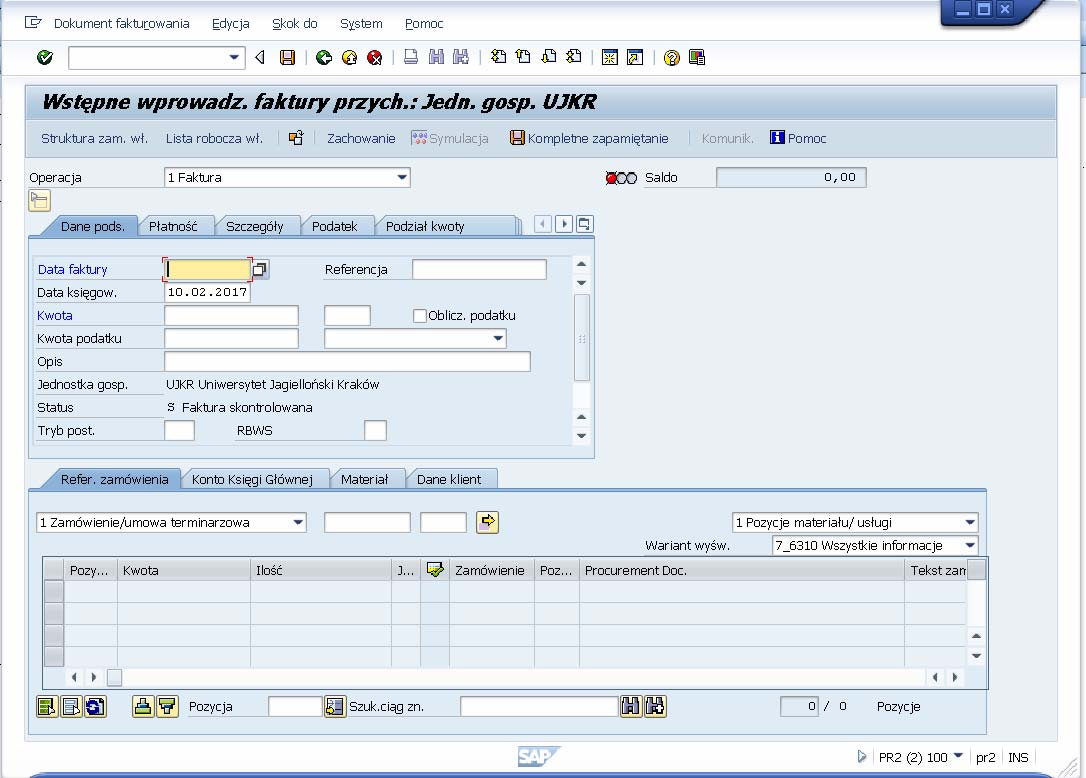Viewport: 1086px width, 778px height.
Task: Switch to the Płatność tab
Action: [173, 227]
